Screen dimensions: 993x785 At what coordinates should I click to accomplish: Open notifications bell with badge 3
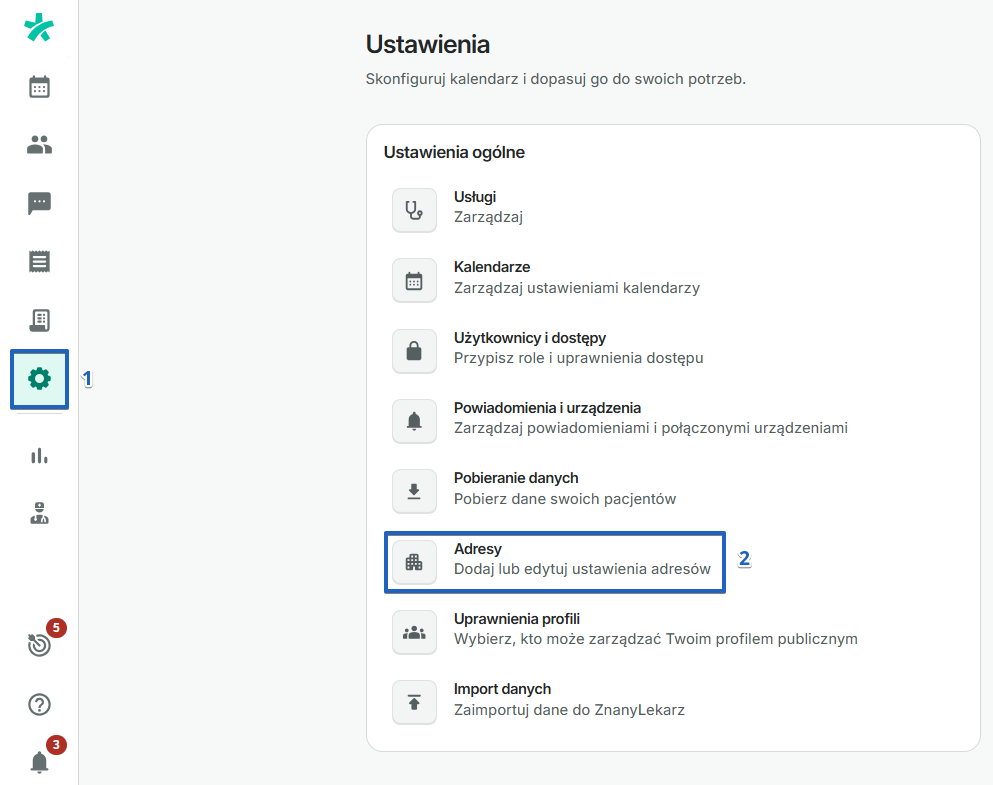pos(39,761)
